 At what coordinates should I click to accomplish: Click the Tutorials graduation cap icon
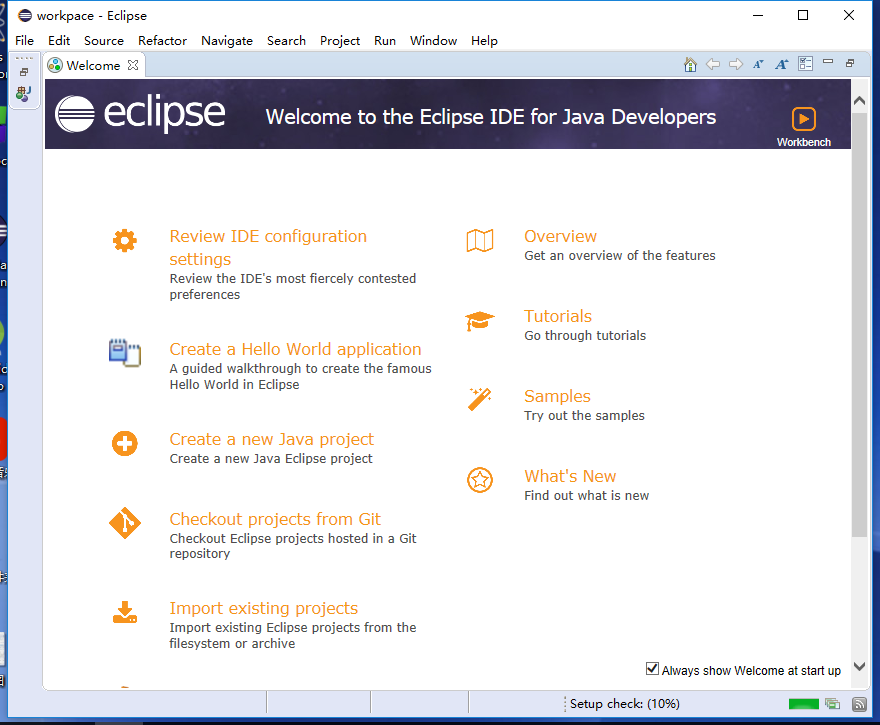click(480, 321)
